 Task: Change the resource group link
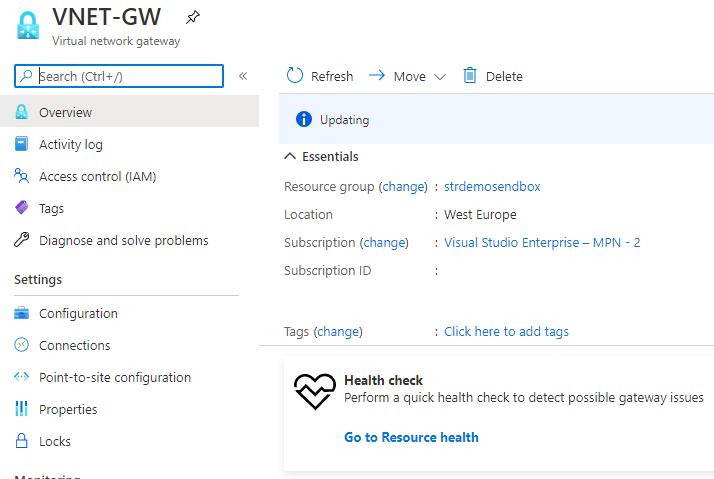403,187
